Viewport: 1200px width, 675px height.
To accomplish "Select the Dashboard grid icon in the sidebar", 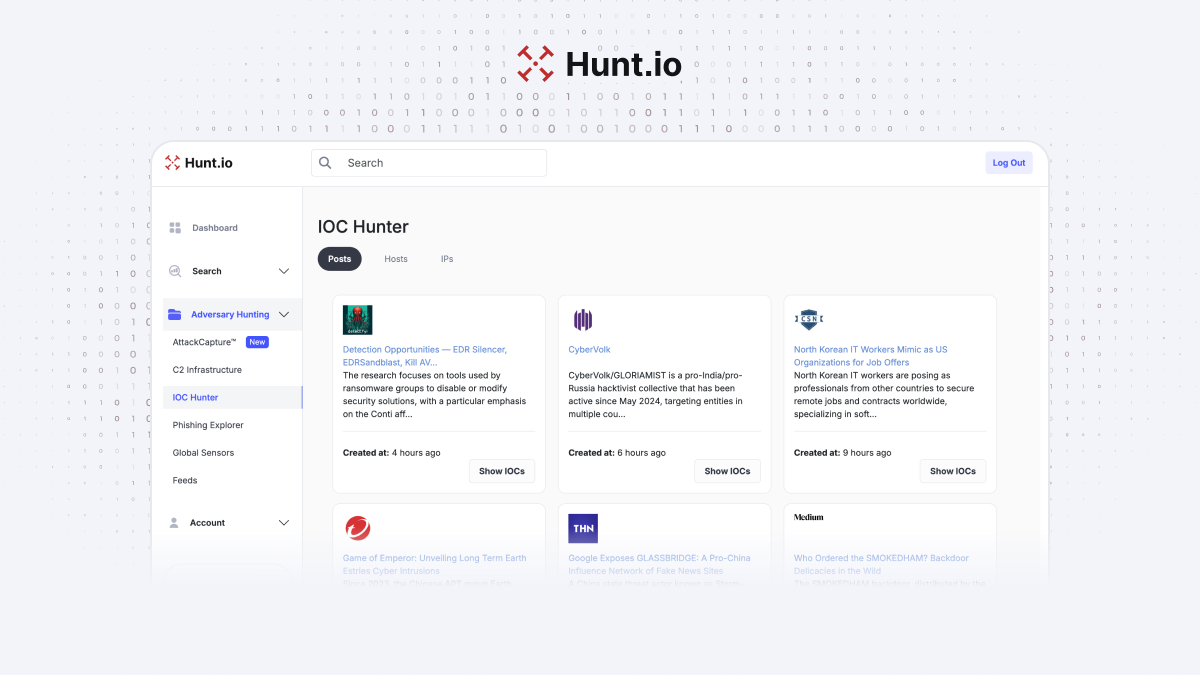I will click(175, 227).
